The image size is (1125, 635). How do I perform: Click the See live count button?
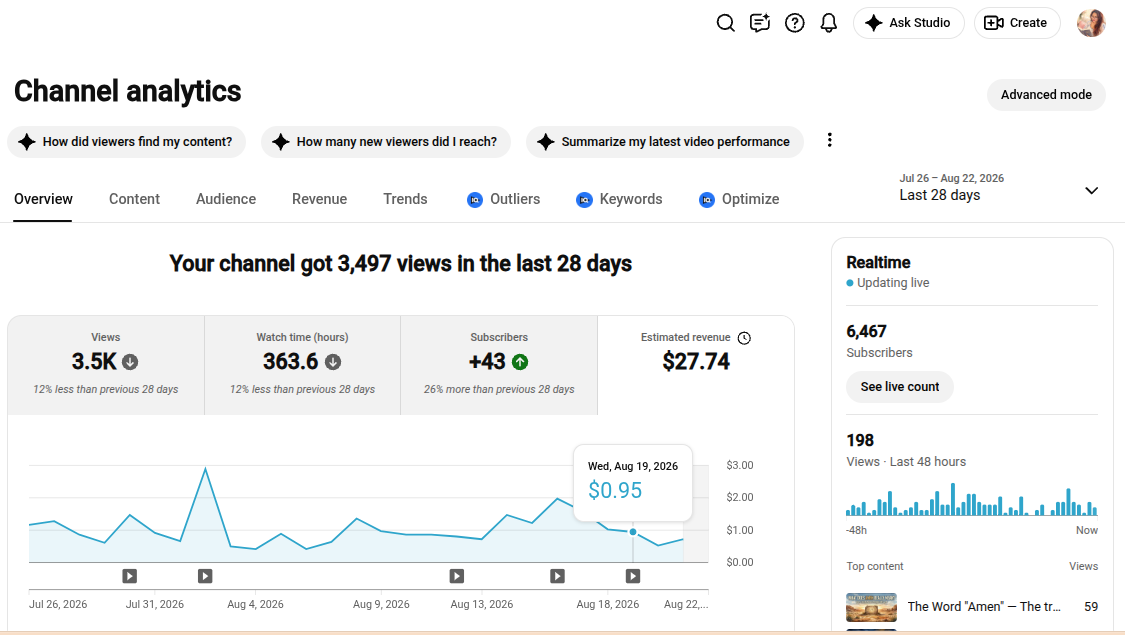click(900, 387)
